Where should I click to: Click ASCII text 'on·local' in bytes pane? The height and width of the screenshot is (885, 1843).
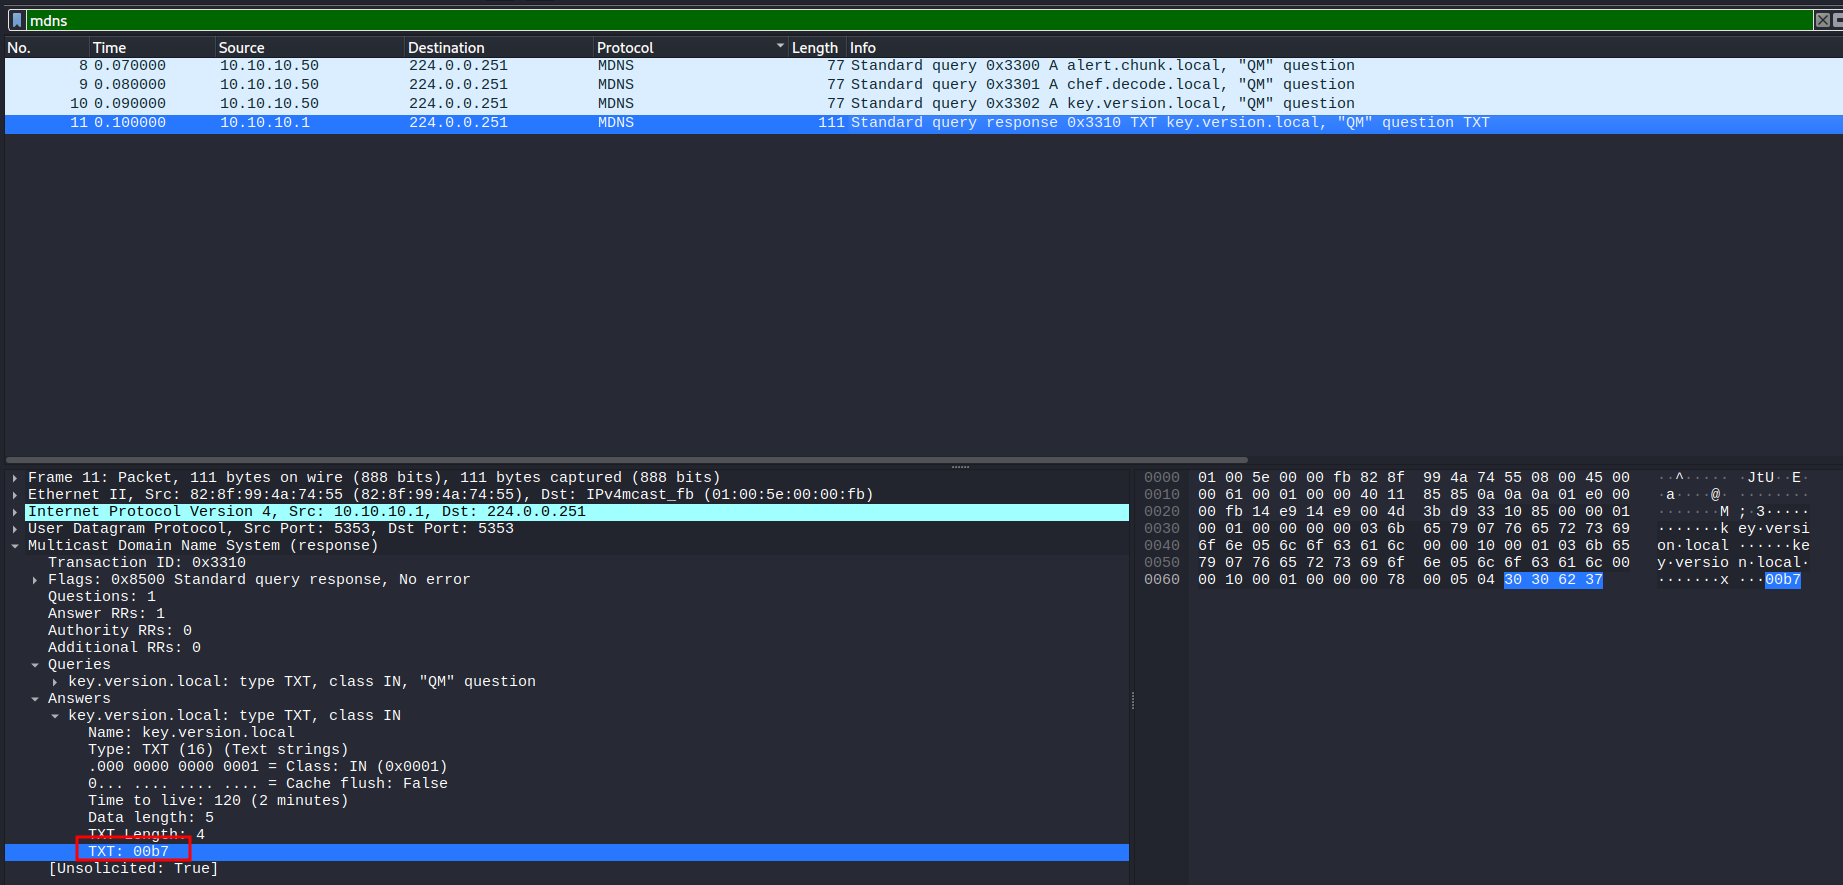click(x=1693, y=546)
